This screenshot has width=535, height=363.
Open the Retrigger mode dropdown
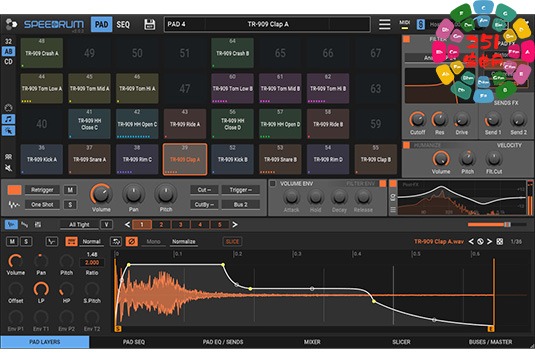coord(42,190)
